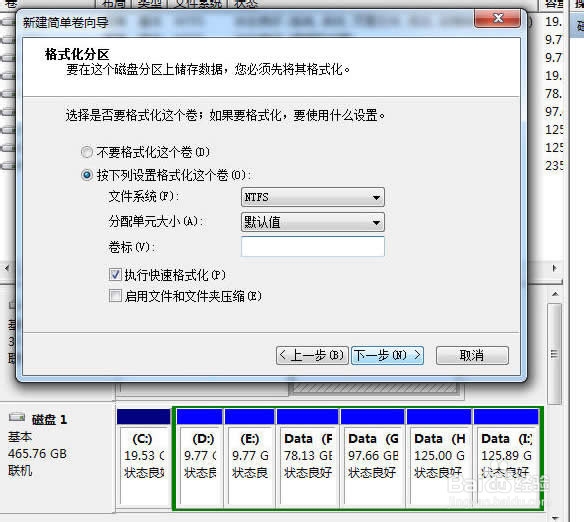Click the 465.76 GB disk size text
This screenshot has height=522, width=584.
click(x=37, y=453)
